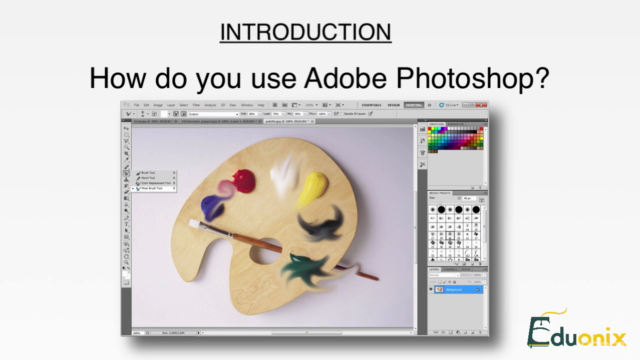Delete layer with the Layers trash icon

pyautogui.click(x=480, y=333)
